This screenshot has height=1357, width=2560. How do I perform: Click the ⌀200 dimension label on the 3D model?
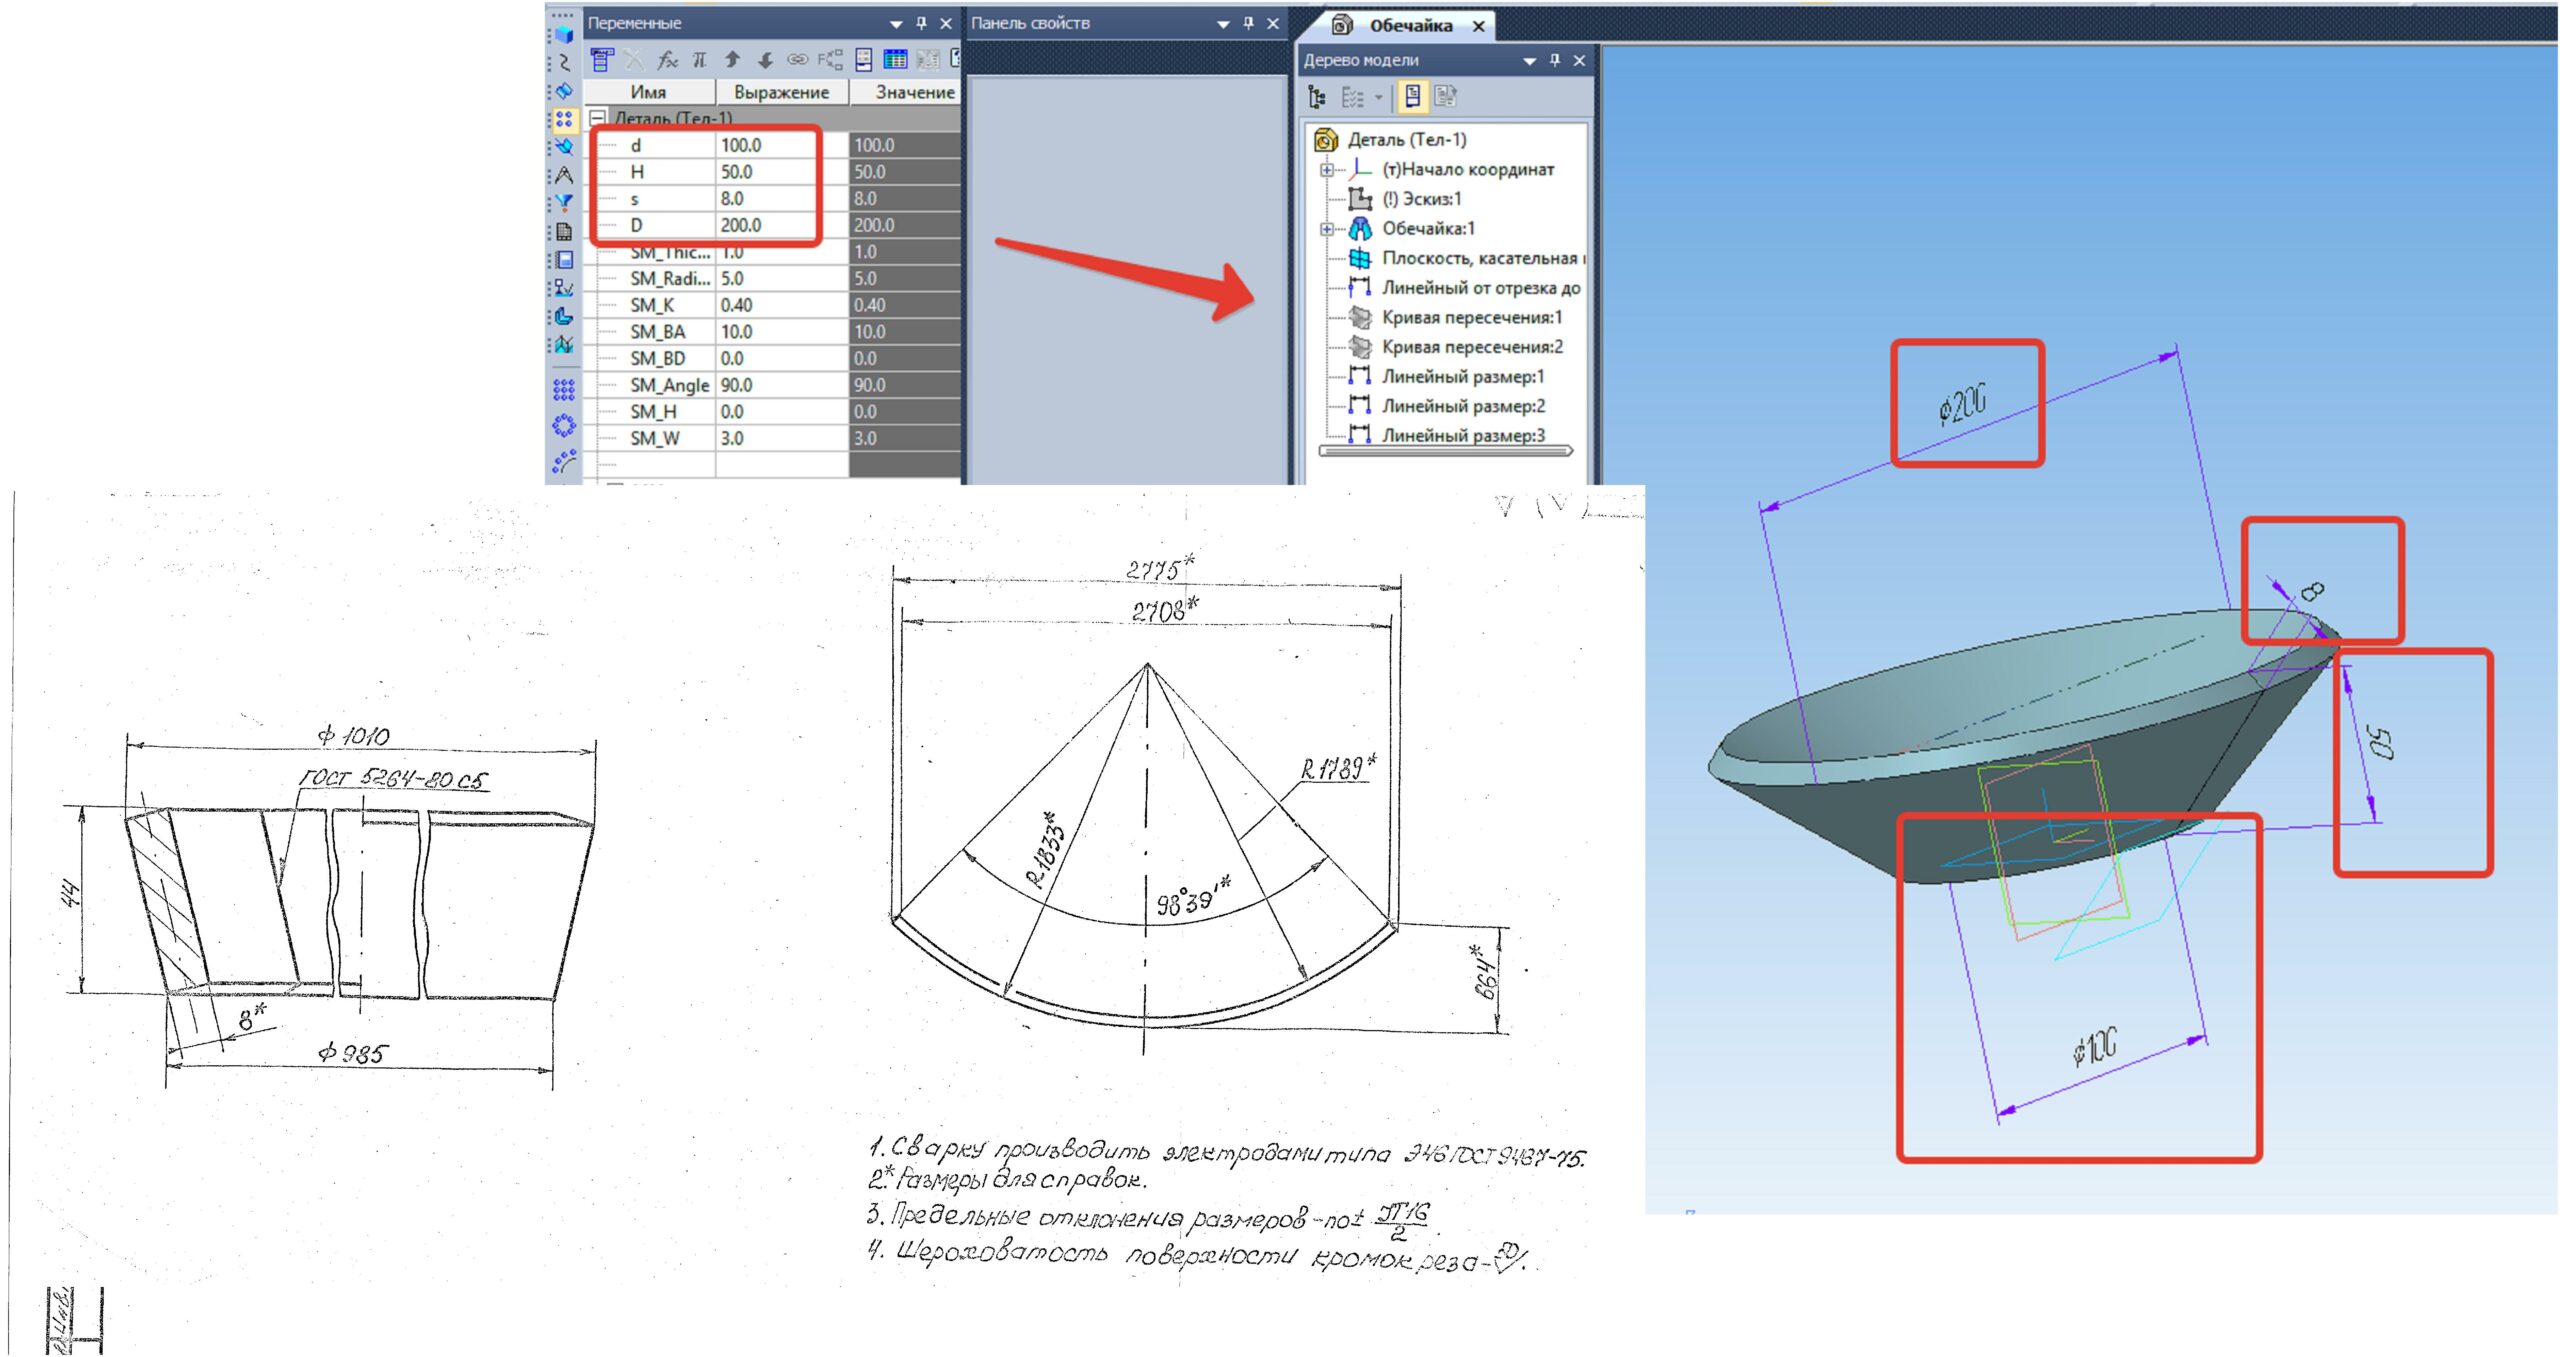click(1963, 404)
